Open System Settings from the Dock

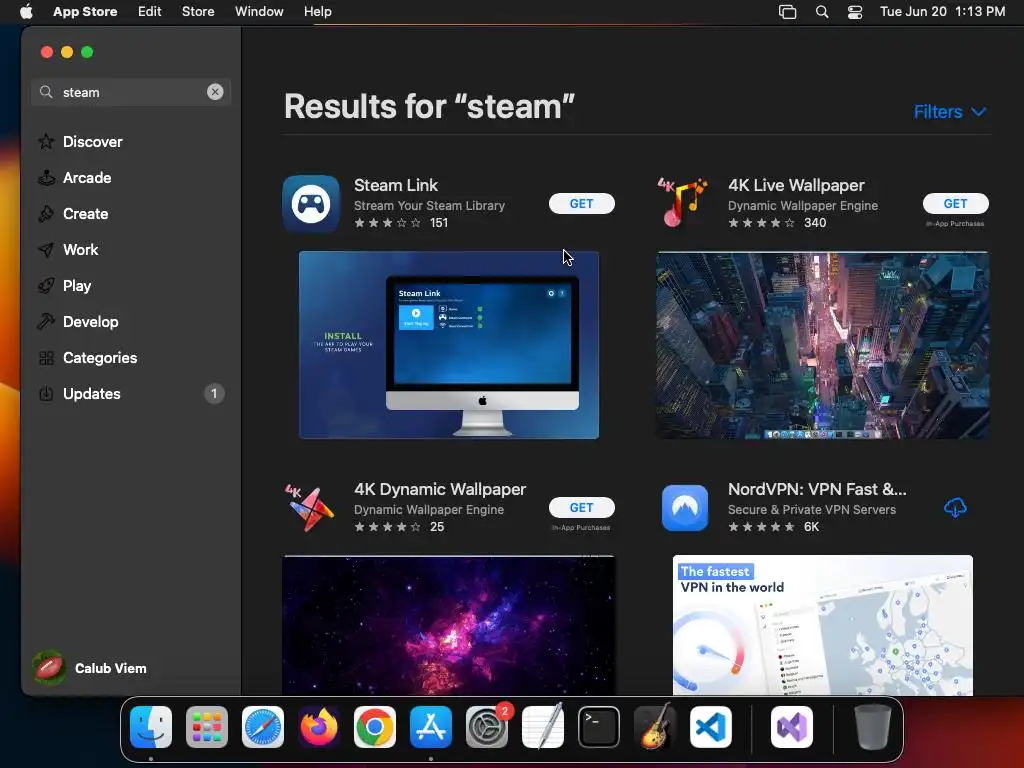point(487,727)
